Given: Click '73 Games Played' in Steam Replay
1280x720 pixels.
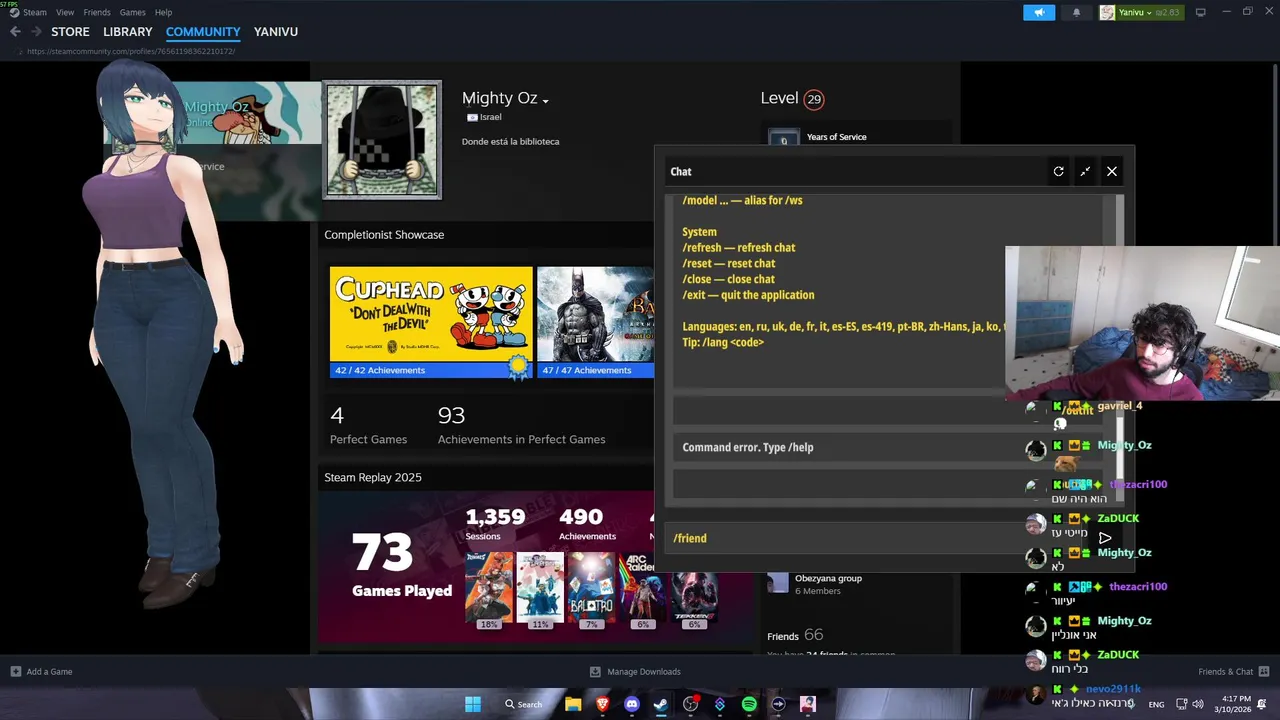Looking at the screenshot, I should pos(402,564).
